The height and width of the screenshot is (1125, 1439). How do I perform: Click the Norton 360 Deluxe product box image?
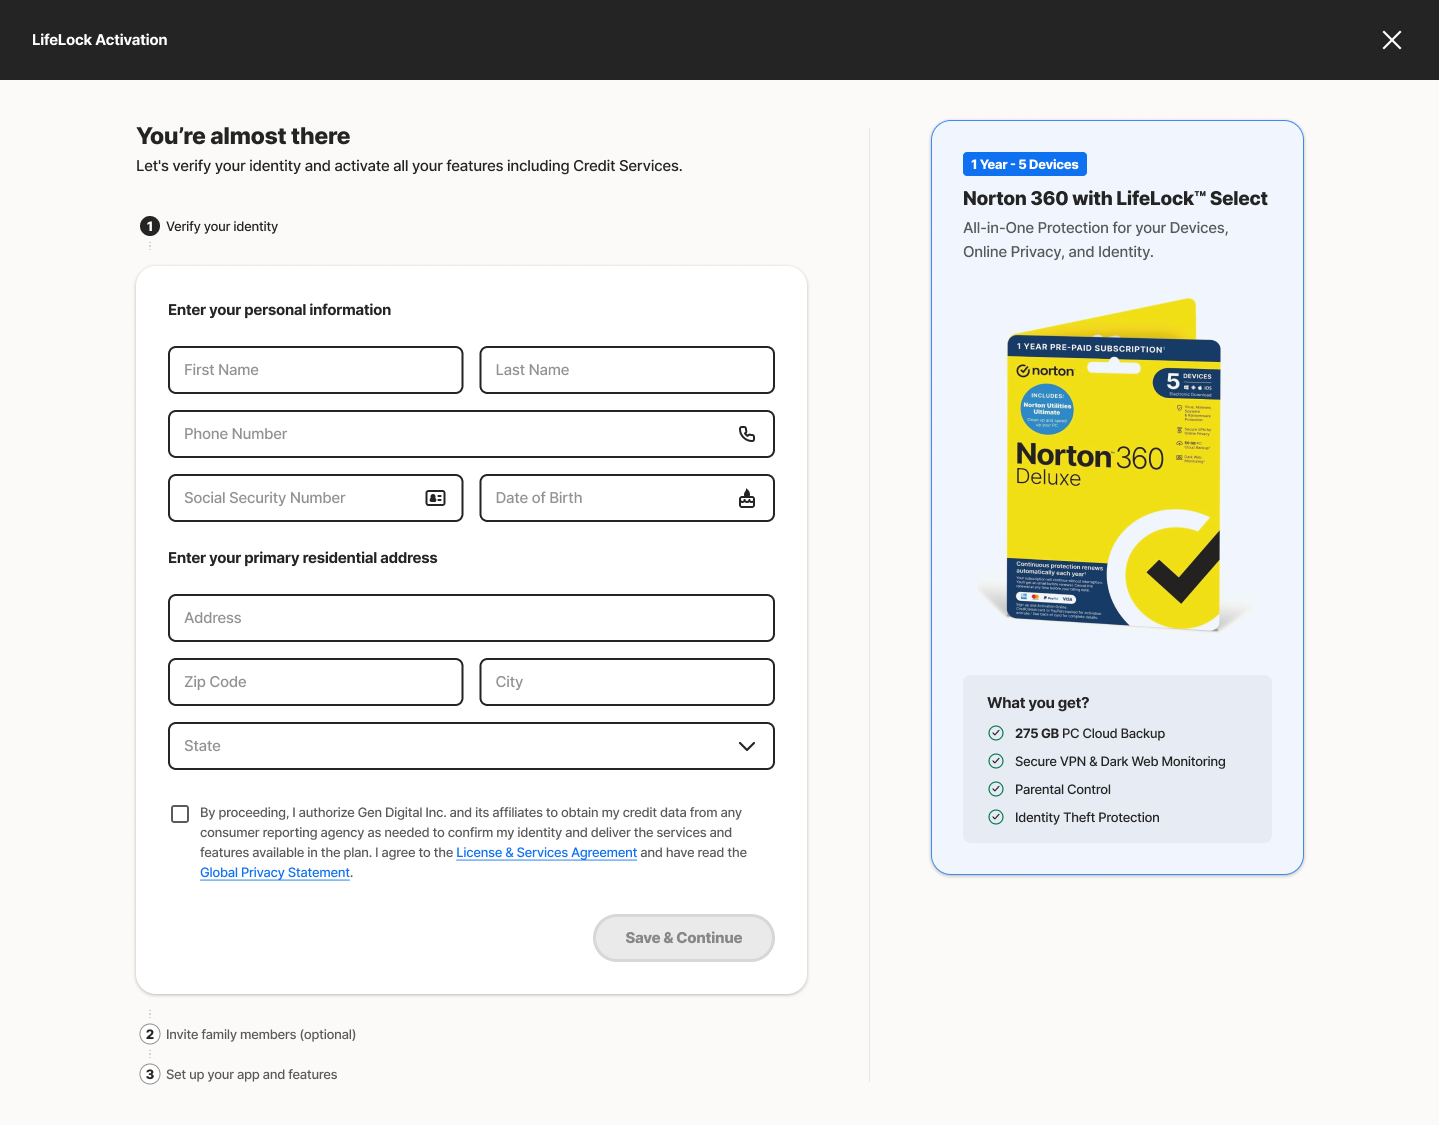tap(1114, 465)
